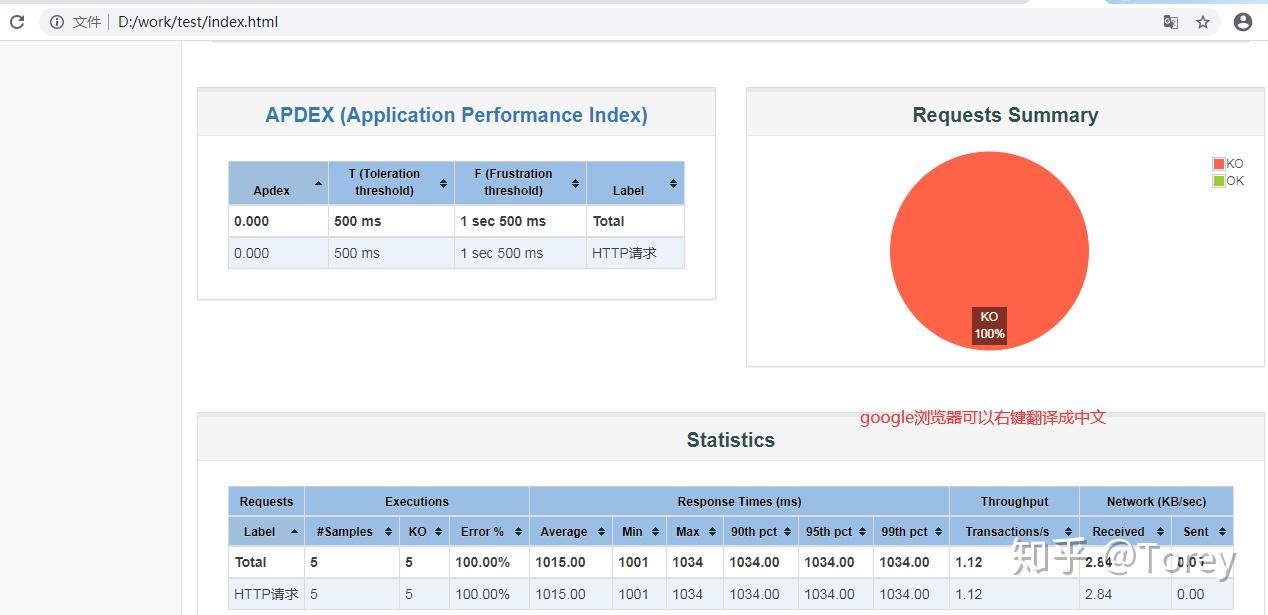This screenshot has width=1268, height=615.
Task: Sort Statistics by KO column
Action: pos(424,531)
